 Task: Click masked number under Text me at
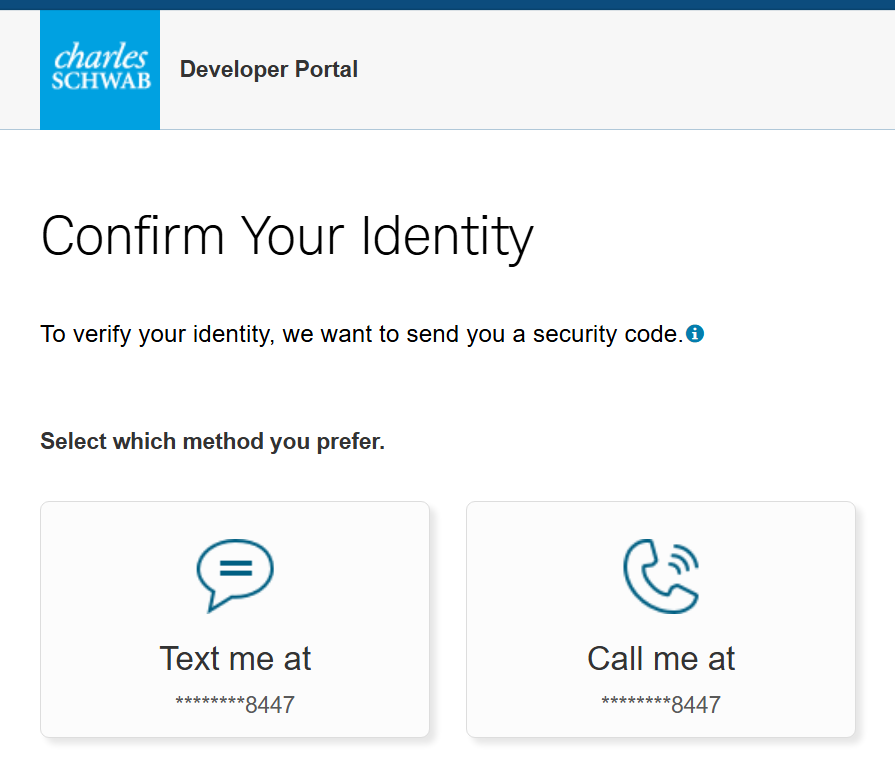(235, 705)
